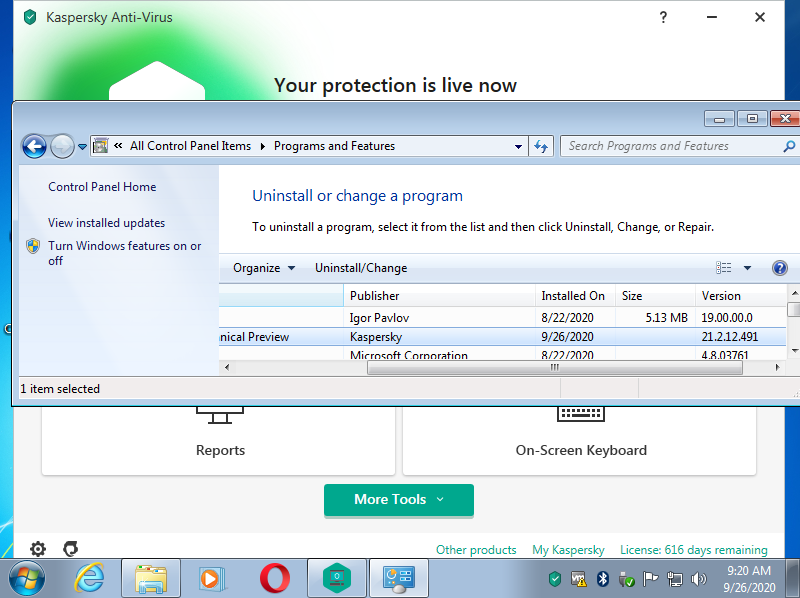Sort by Size column
Screen dimensions: 800x598
click(x=656, y=296)
